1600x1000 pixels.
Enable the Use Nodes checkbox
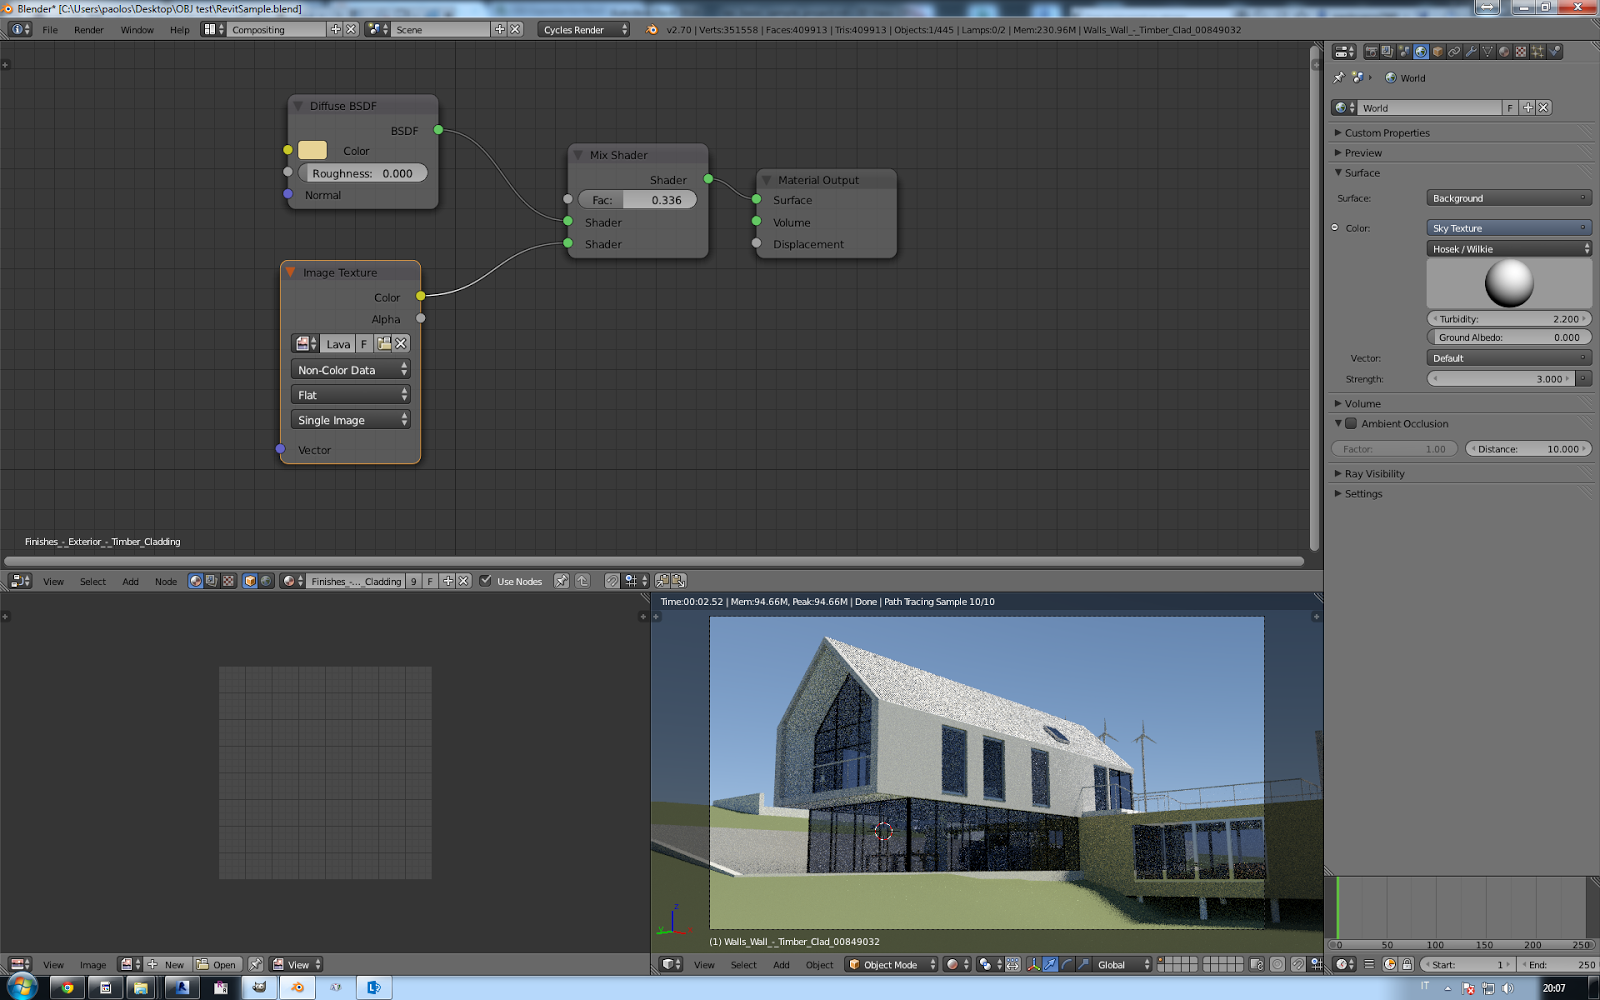[x=487, y=581]
